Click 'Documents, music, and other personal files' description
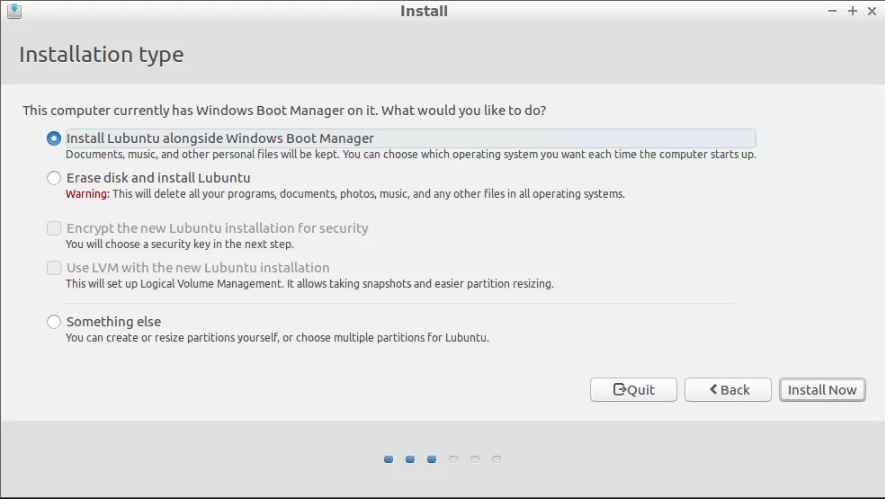885x499 pixels. [411, 154]
